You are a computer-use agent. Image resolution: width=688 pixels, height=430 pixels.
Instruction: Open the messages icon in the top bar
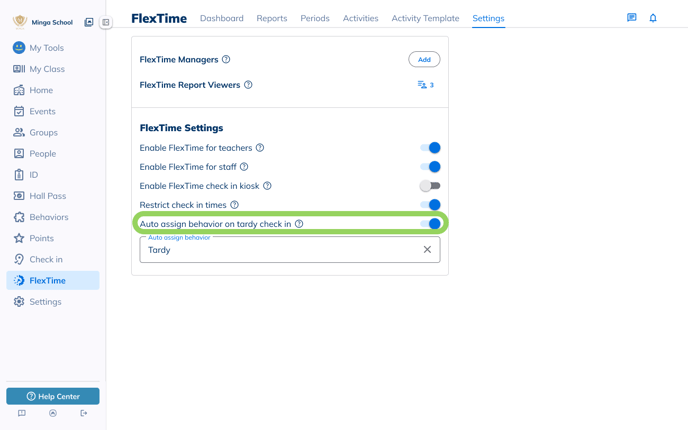point(631,18)
